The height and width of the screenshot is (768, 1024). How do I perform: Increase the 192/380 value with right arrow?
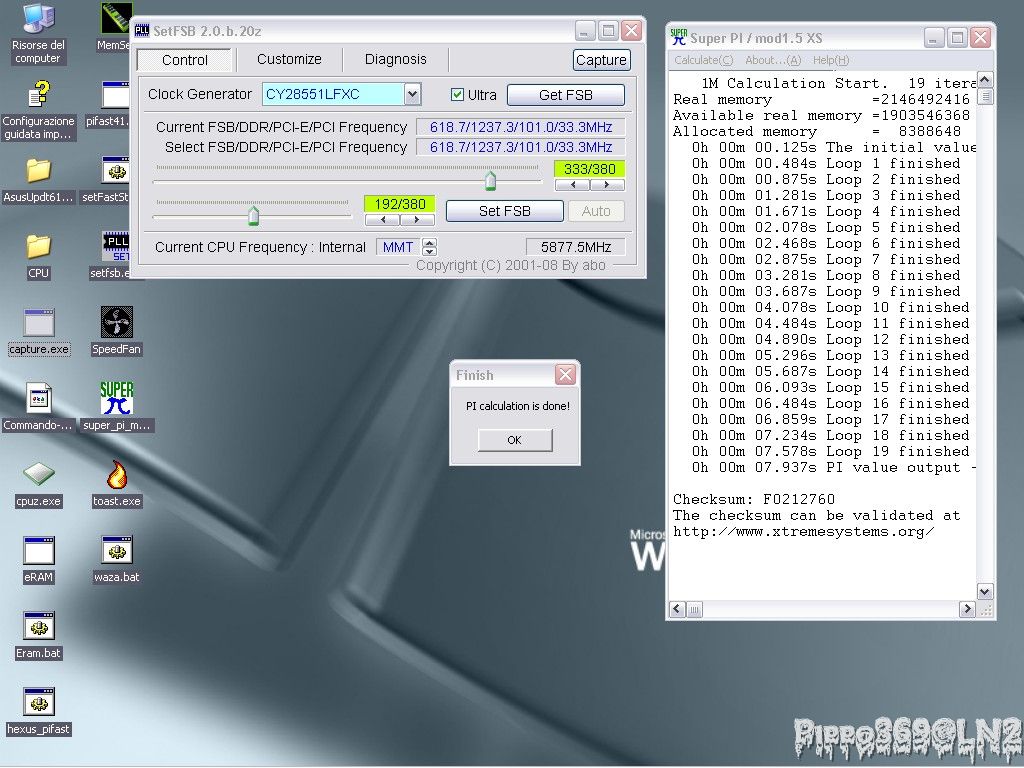point(417,220)
